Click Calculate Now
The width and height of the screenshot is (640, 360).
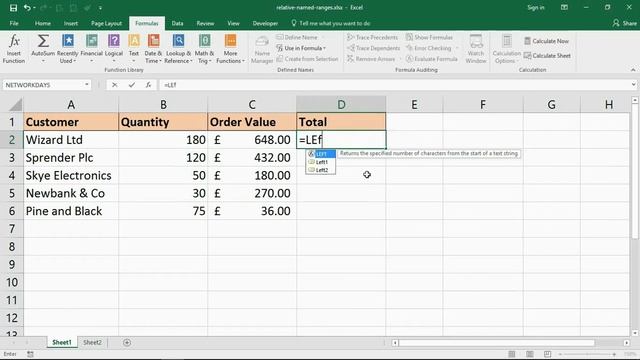[547, 41]
